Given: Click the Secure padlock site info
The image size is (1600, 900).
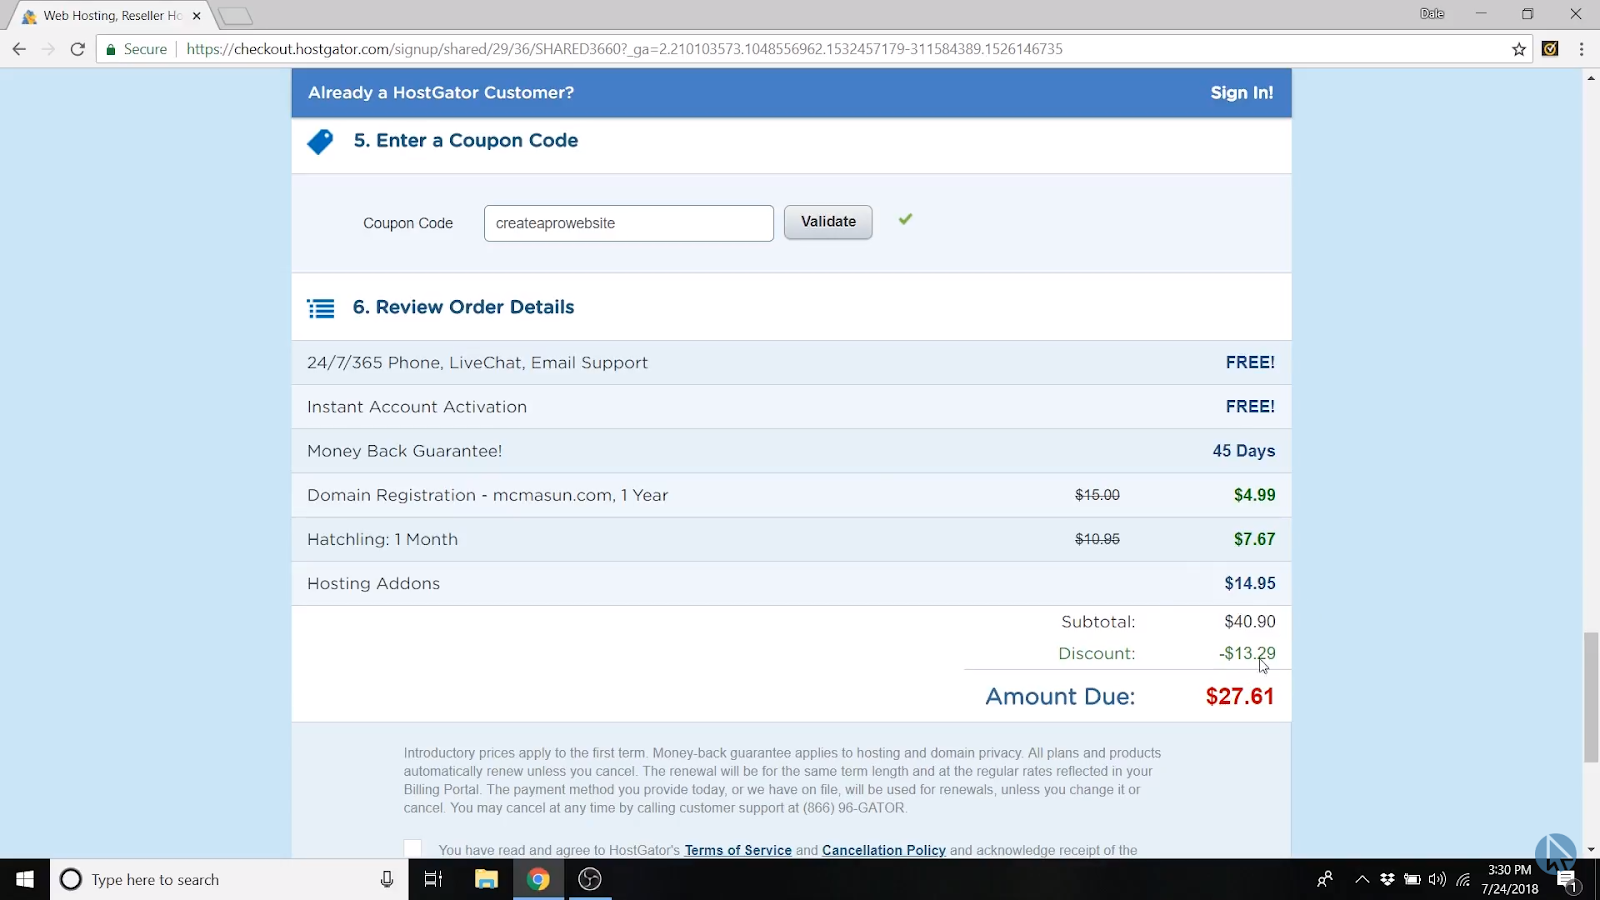Looking at the screenshot, I should 136,49.
